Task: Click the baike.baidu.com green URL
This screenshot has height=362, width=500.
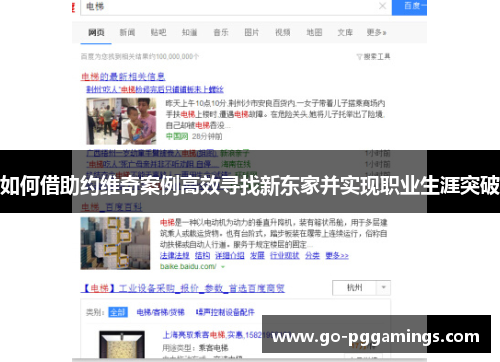Action: point(188,266)
